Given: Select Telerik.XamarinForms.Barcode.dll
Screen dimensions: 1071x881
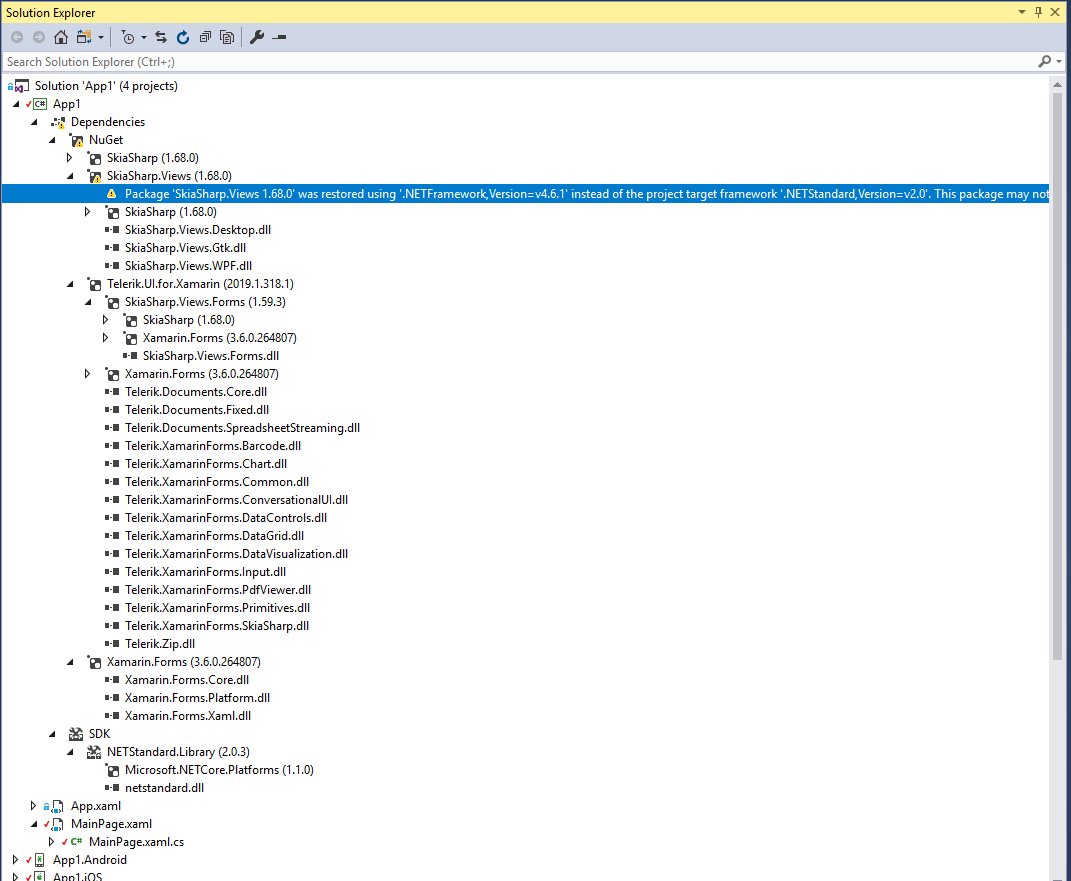Looking at the screenshot, I should 213,446.
